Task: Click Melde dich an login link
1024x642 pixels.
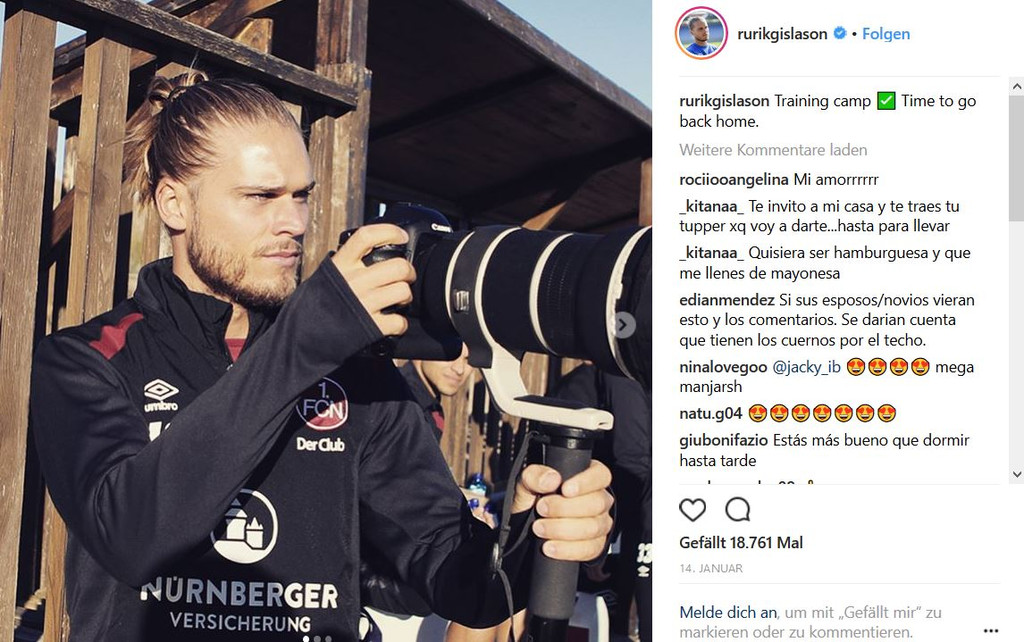Action: (728, 613)
